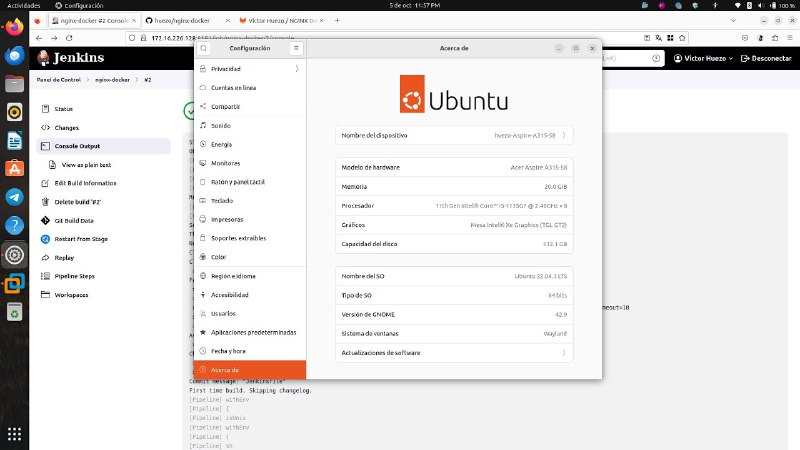Select Compartir in the settings sidebar
This screenshot has width=800, height=450.
coord(250,107)
